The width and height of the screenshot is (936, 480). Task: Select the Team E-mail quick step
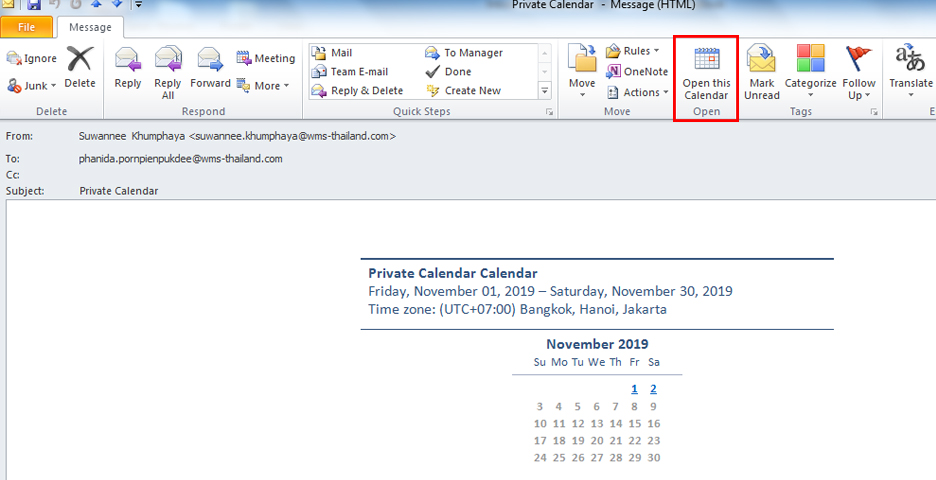350,72
